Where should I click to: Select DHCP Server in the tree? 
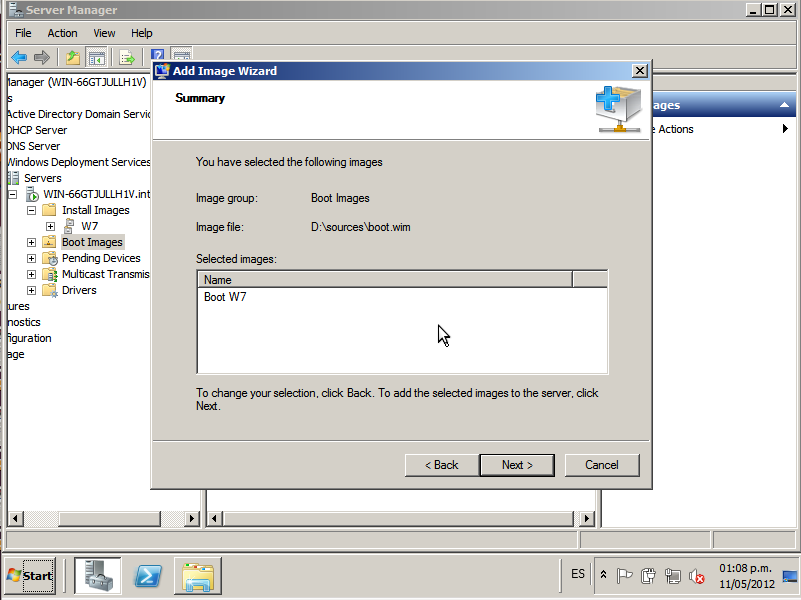coord(37,130)
